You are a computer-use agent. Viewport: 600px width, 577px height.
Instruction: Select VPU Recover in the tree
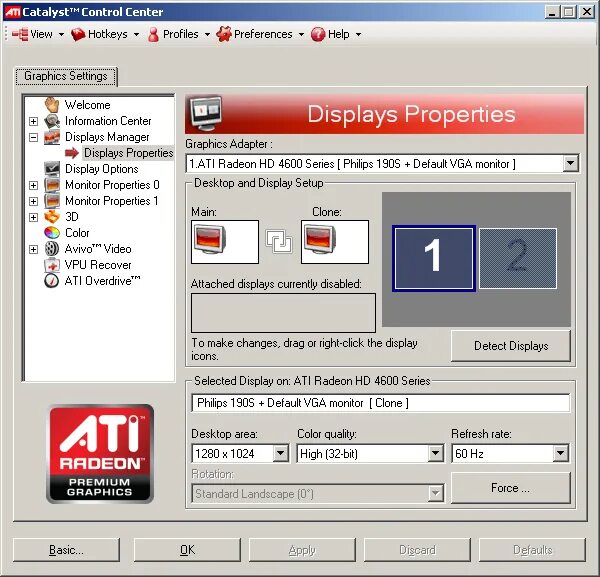coord(98,265)
